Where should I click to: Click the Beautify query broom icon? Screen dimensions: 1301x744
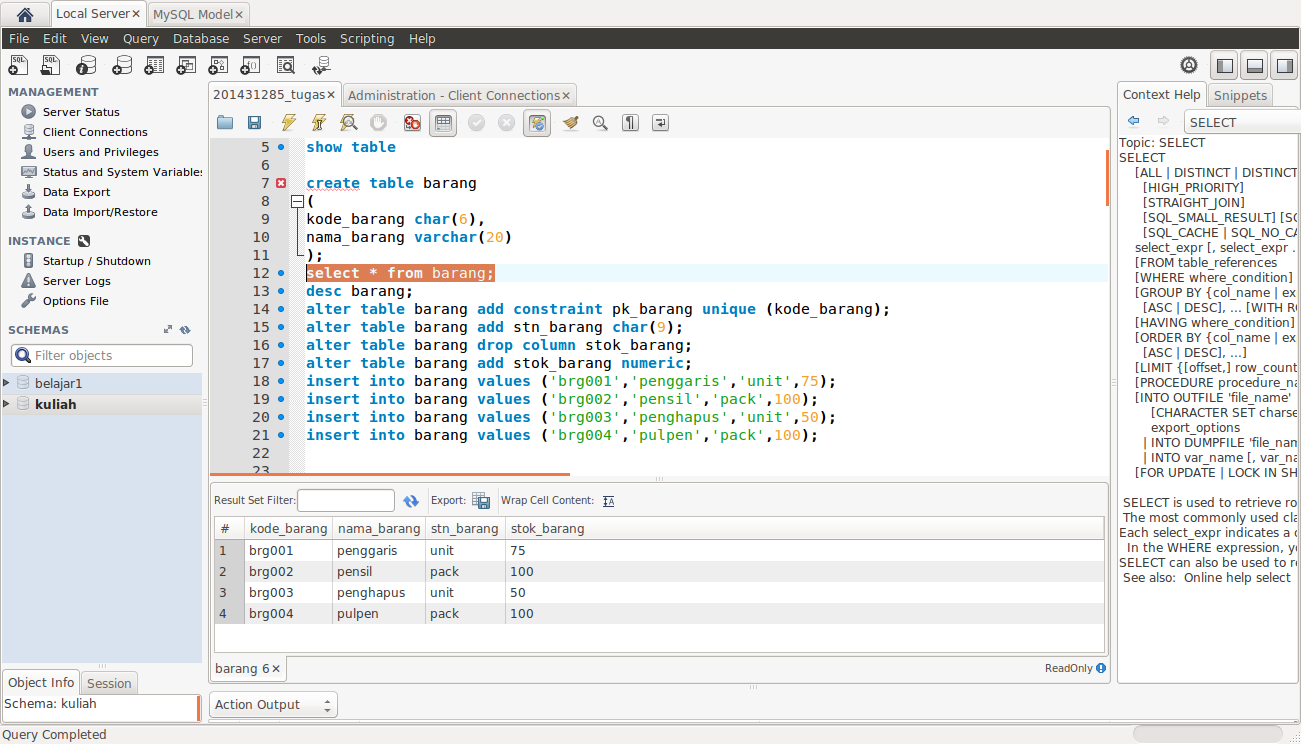570,123
